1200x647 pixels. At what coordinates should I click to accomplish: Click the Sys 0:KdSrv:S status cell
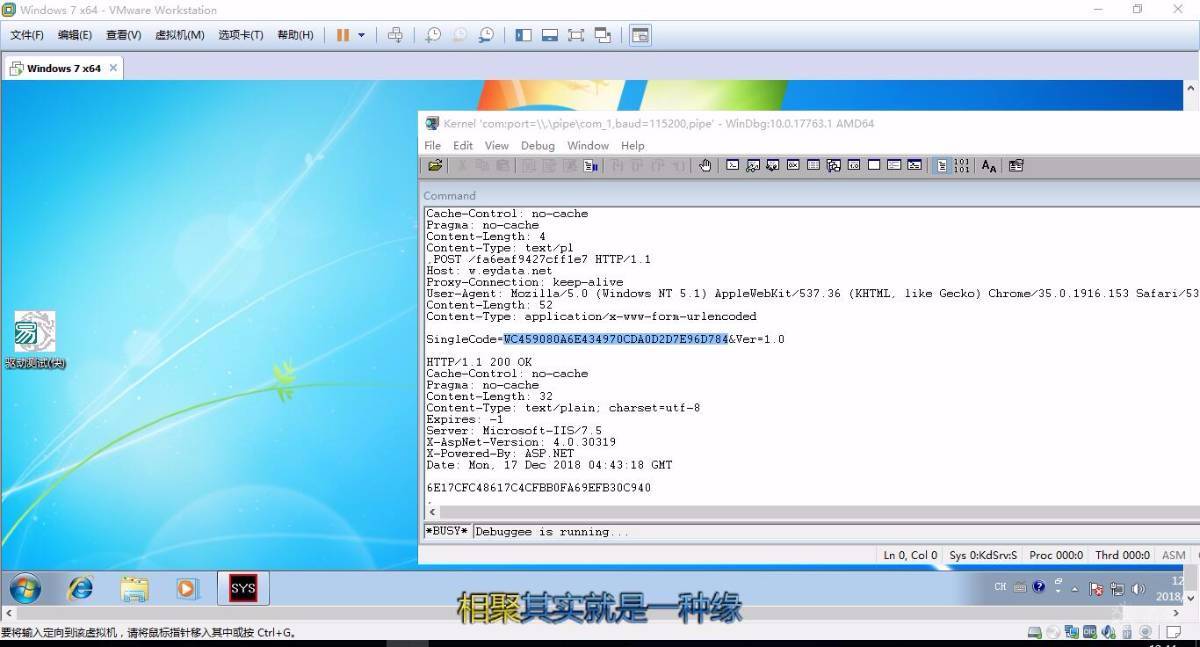(983, 555)
